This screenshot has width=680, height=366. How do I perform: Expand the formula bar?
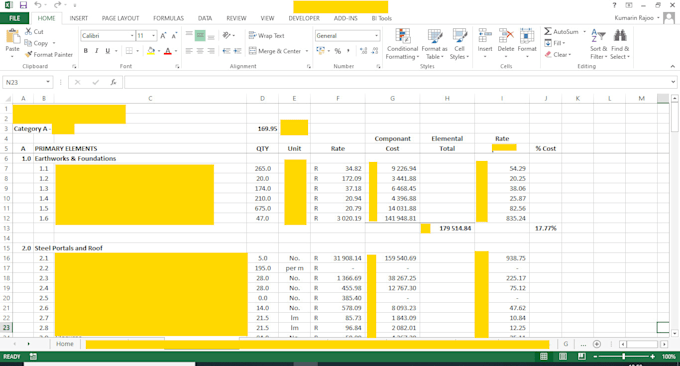(673, 82)
